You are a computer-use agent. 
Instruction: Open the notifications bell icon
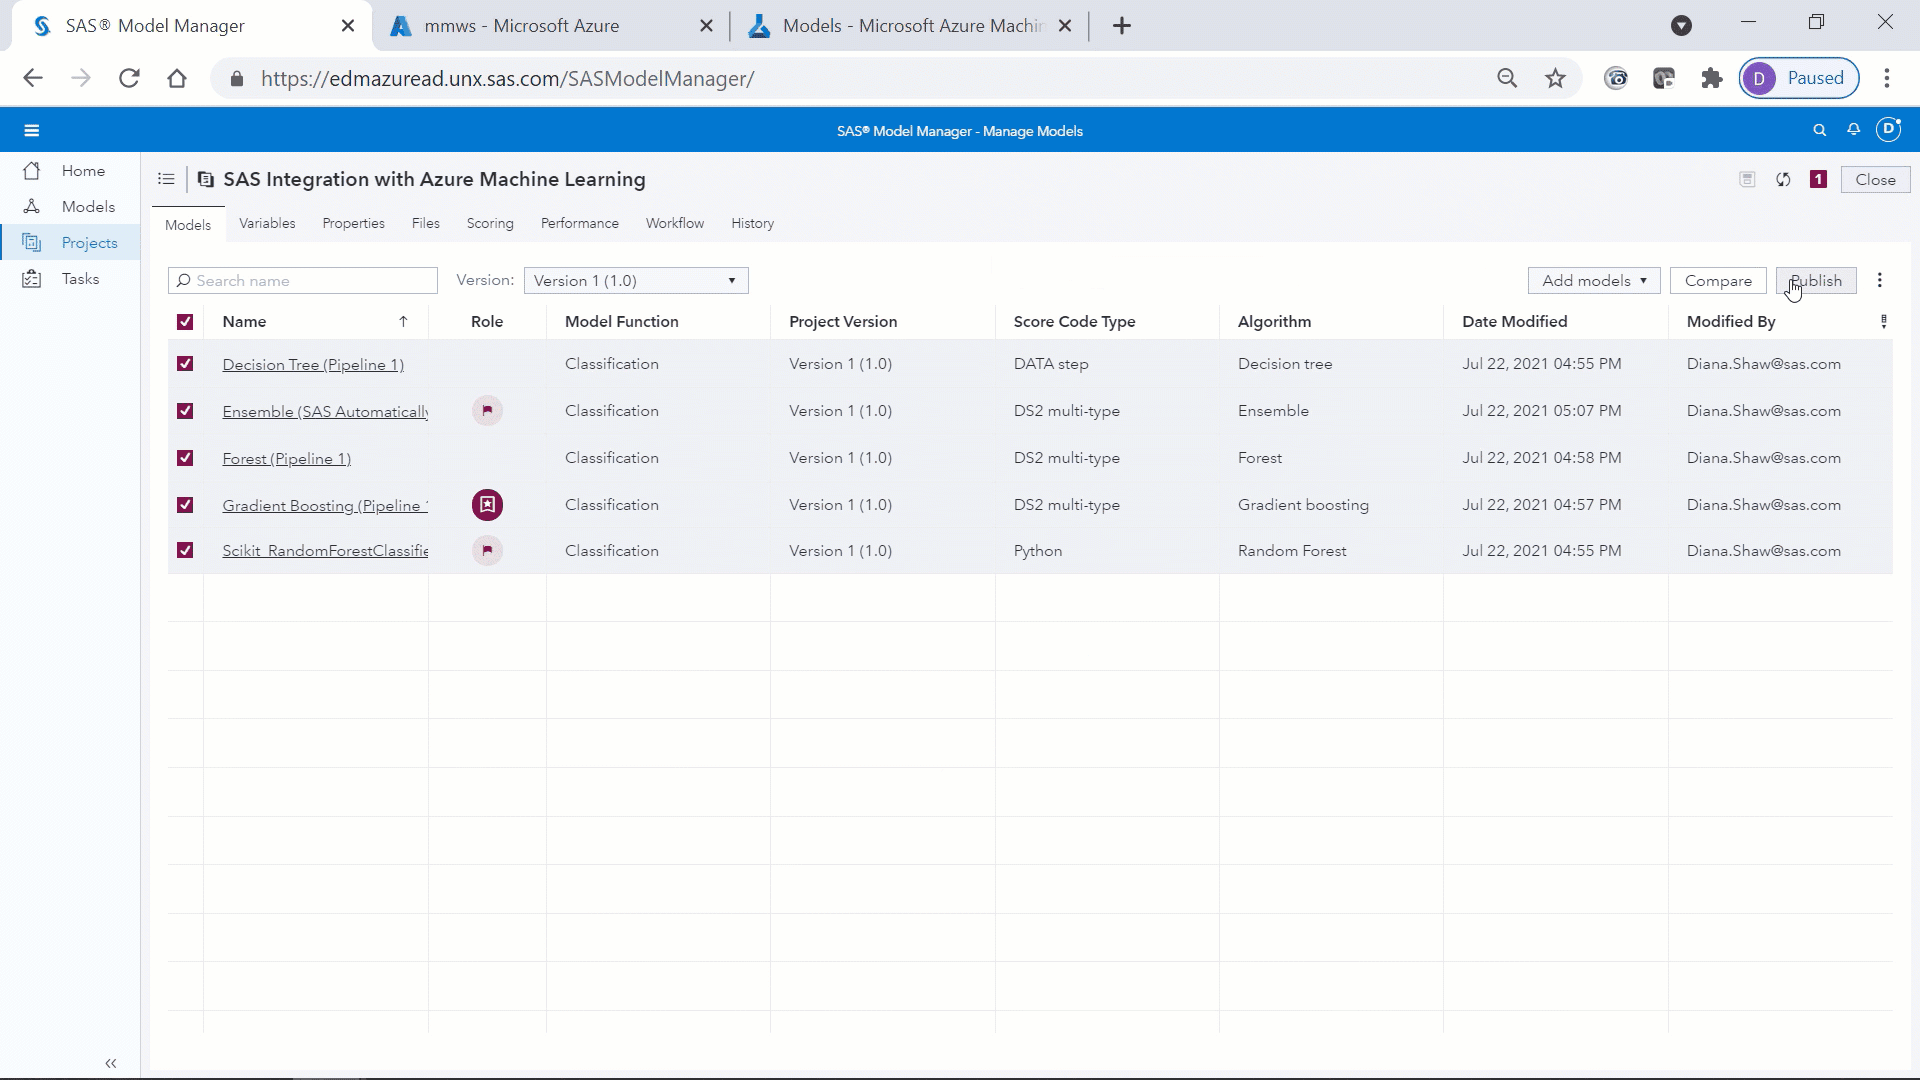click(1853, 130)
